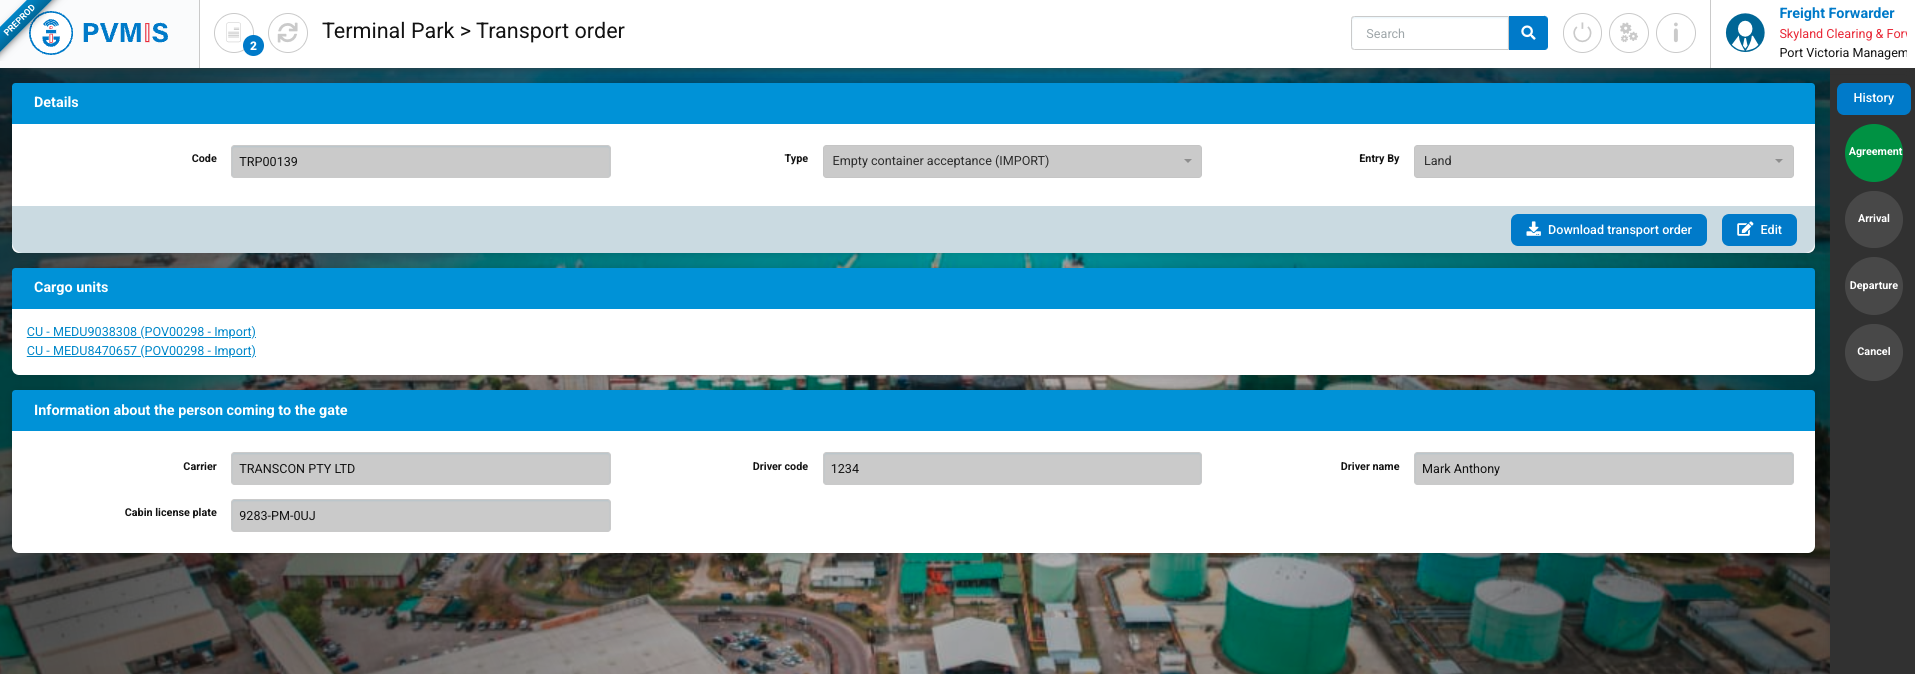
Task: Click the power logout icon
Action: [x=1582, y=33]
